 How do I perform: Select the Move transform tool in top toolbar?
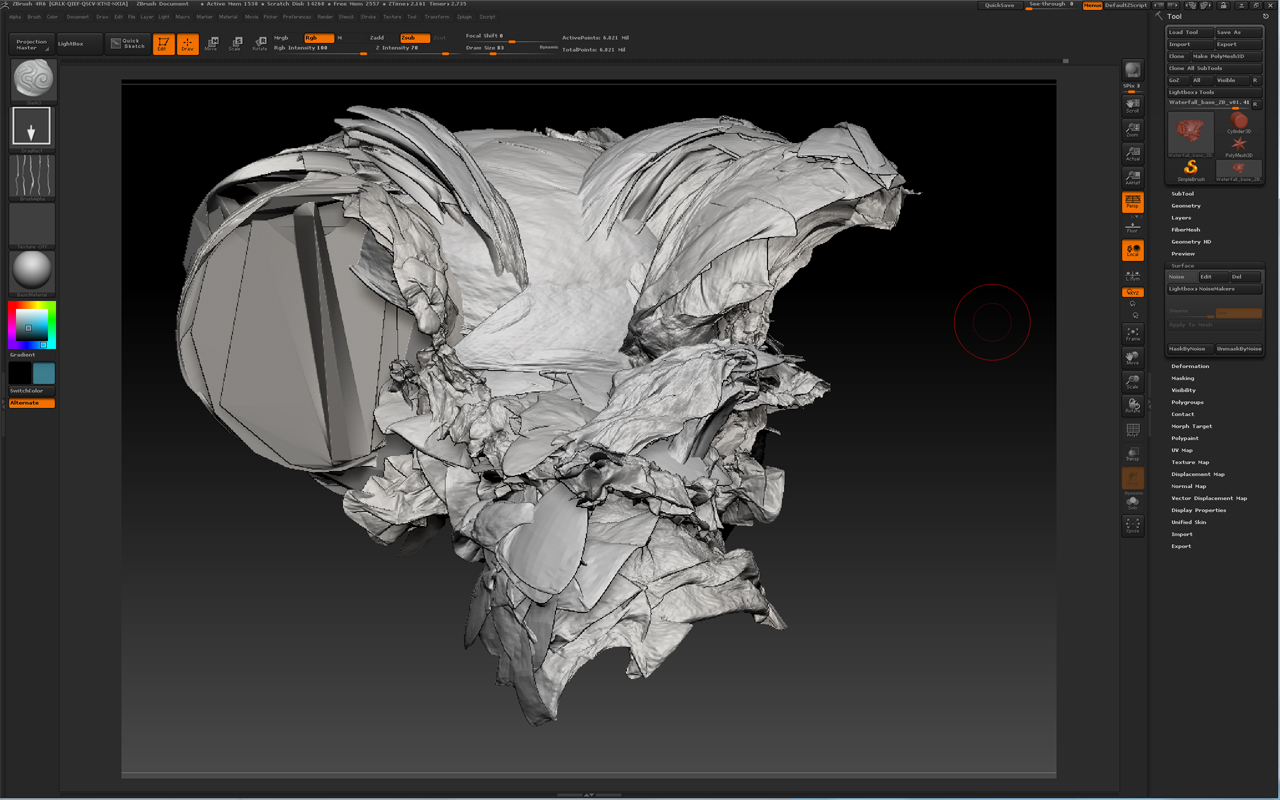[211, 44]
